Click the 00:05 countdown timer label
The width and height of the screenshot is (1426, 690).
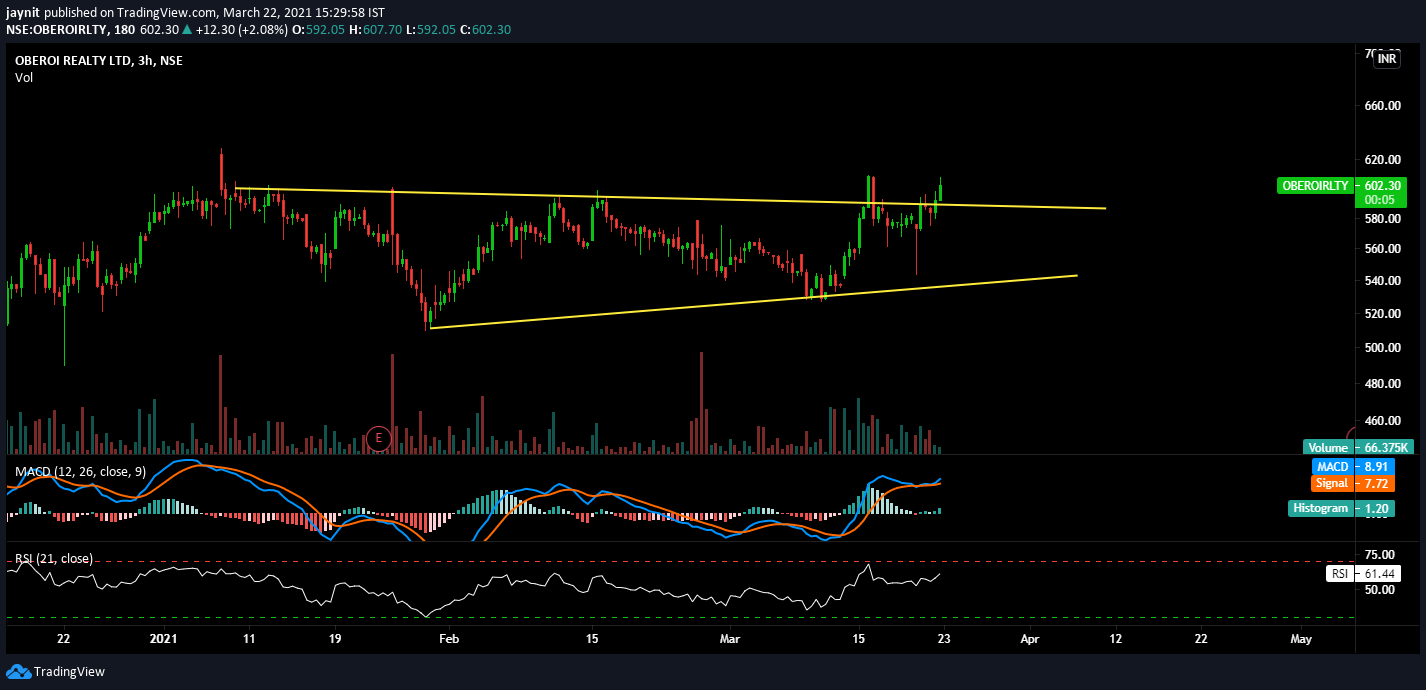tap(1378, 199)
